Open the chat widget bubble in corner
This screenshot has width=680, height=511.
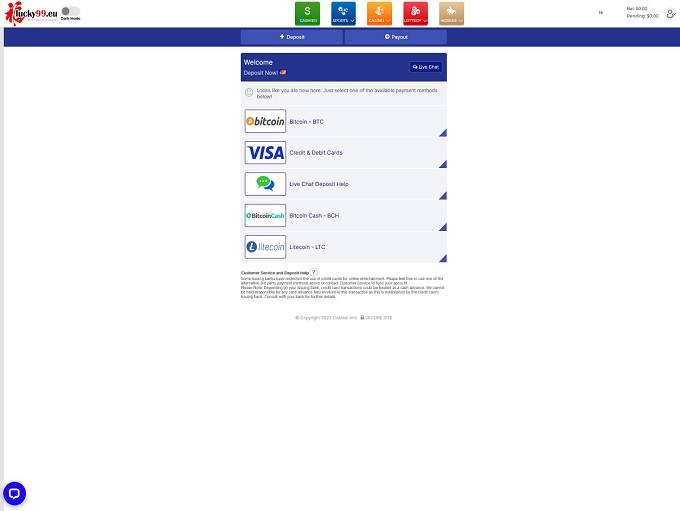tap(15, 493)
